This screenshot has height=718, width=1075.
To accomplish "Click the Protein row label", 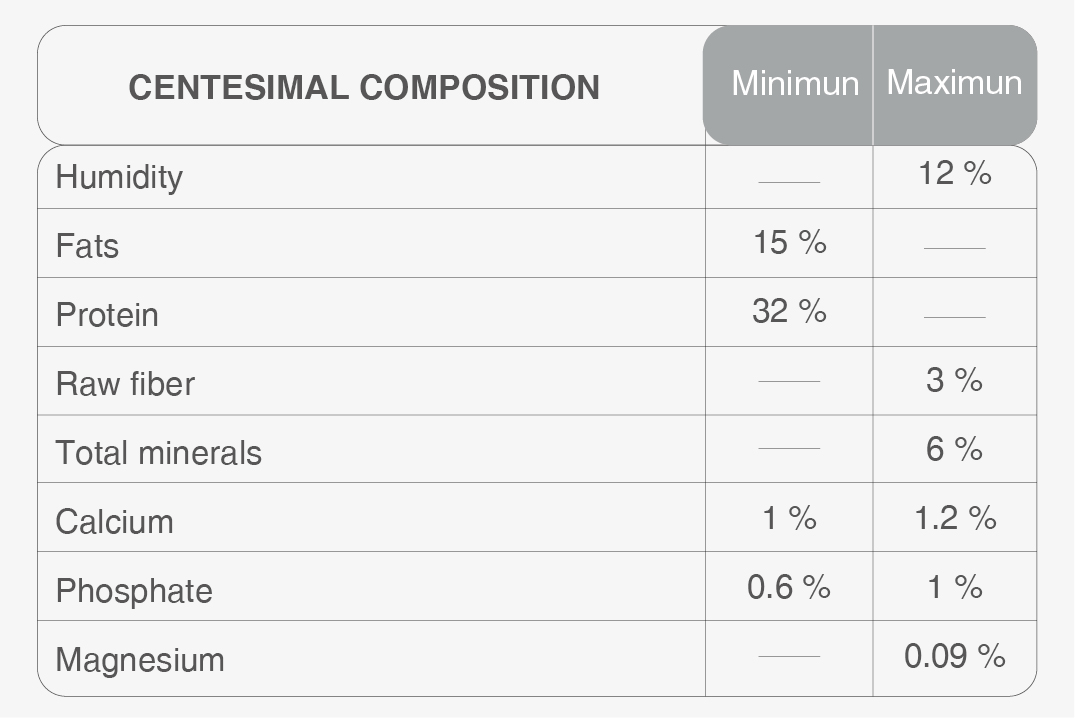I will 107,315.
